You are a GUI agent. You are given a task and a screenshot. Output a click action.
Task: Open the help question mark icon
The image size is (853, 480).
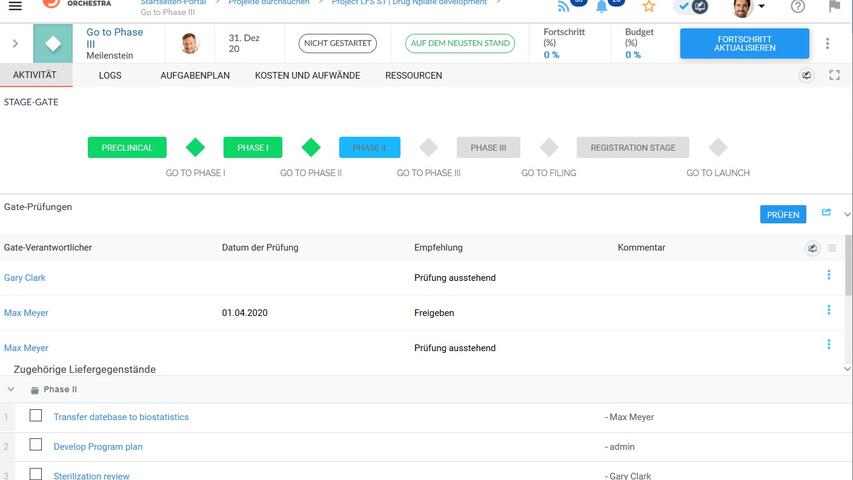[797, 6]
